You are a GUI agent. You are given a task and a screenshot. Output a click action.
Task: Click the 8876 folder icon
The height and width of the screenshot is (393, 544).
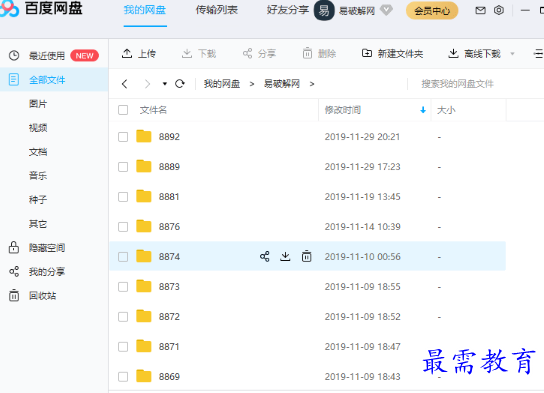144,227
